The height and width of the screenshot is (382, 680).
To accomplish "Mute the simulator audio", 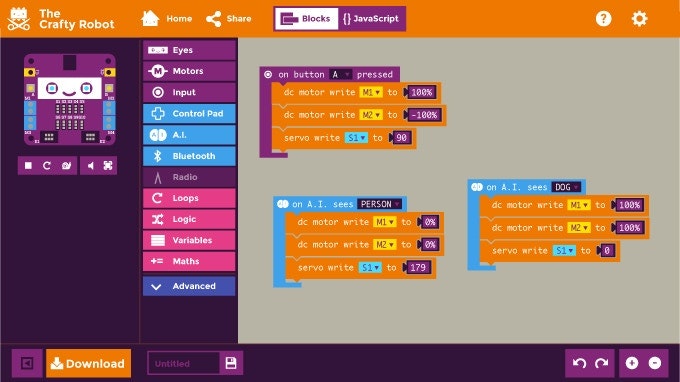I will (x=90, y=166).
